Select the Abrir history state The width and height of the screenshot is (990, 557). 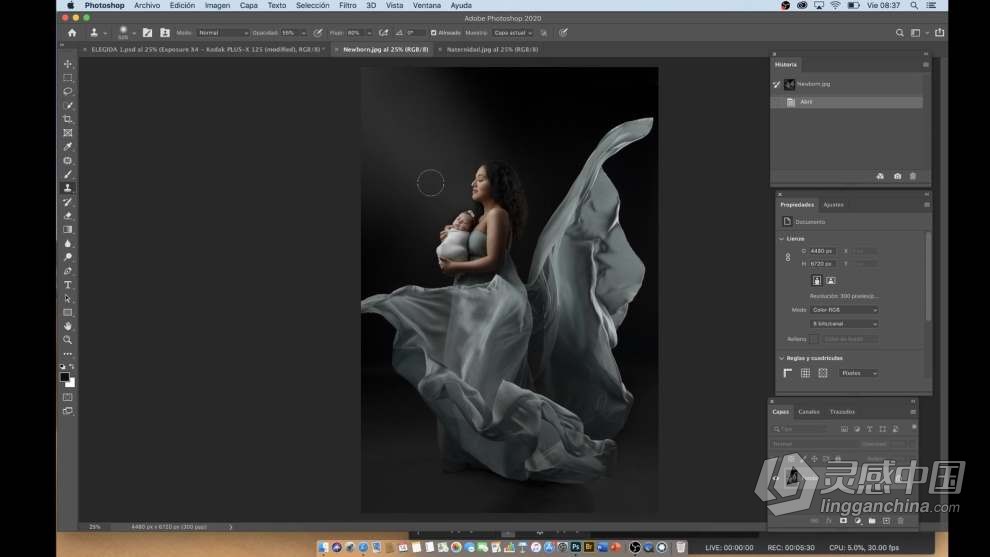coord(847,102)
